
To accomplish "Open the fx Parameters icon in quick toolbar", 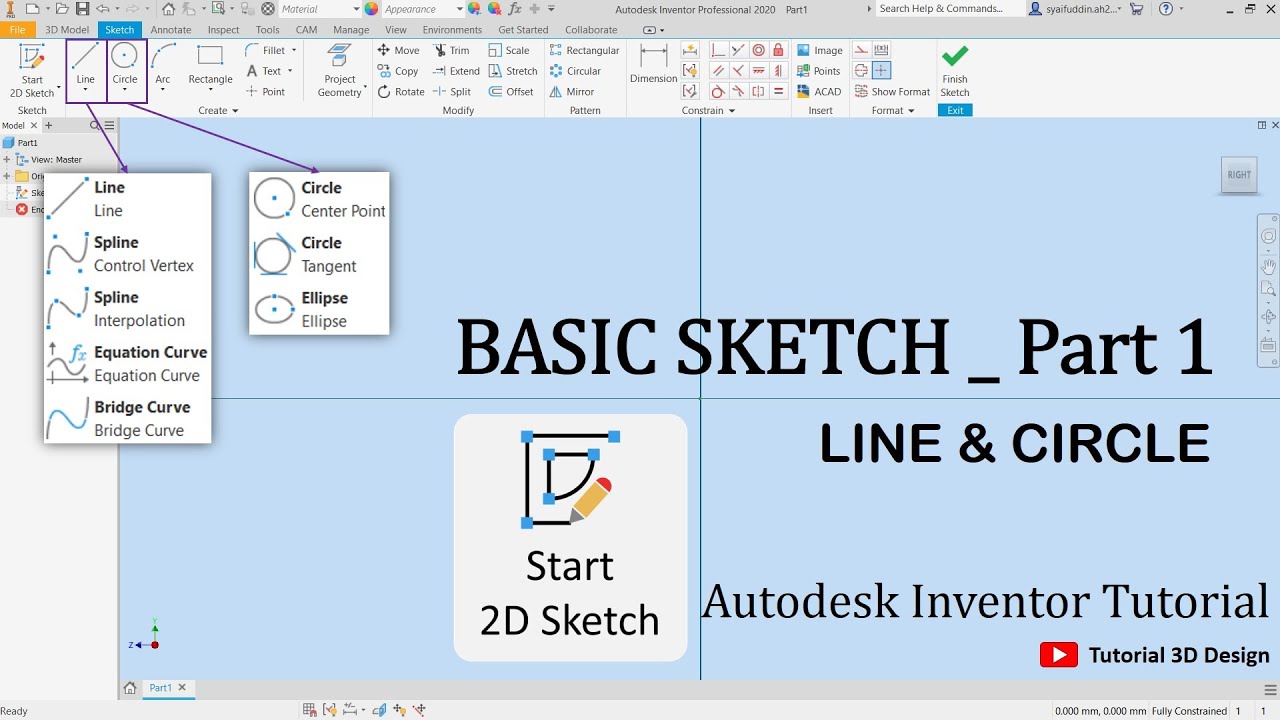I will point(515,9).
